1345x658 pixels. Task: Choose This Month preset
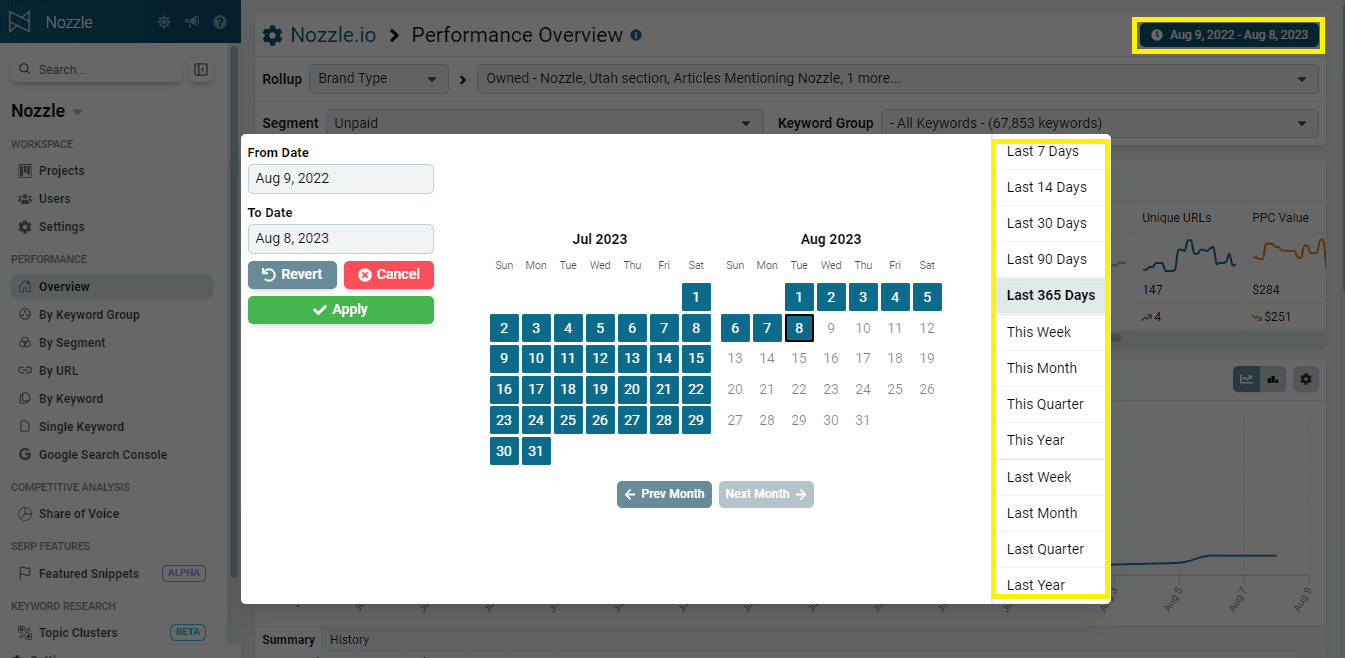point(1050,368)
